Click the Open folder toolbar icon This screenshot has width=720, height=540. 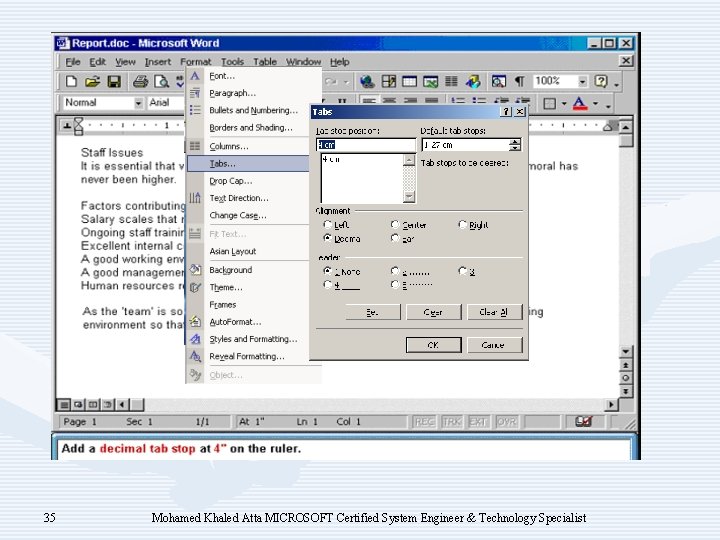92,82
